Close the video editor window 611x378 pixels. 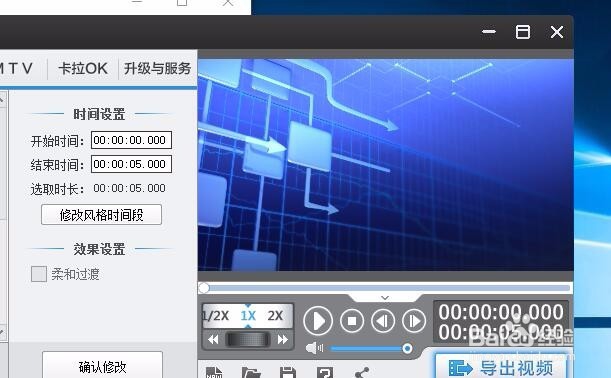[557, 32]
